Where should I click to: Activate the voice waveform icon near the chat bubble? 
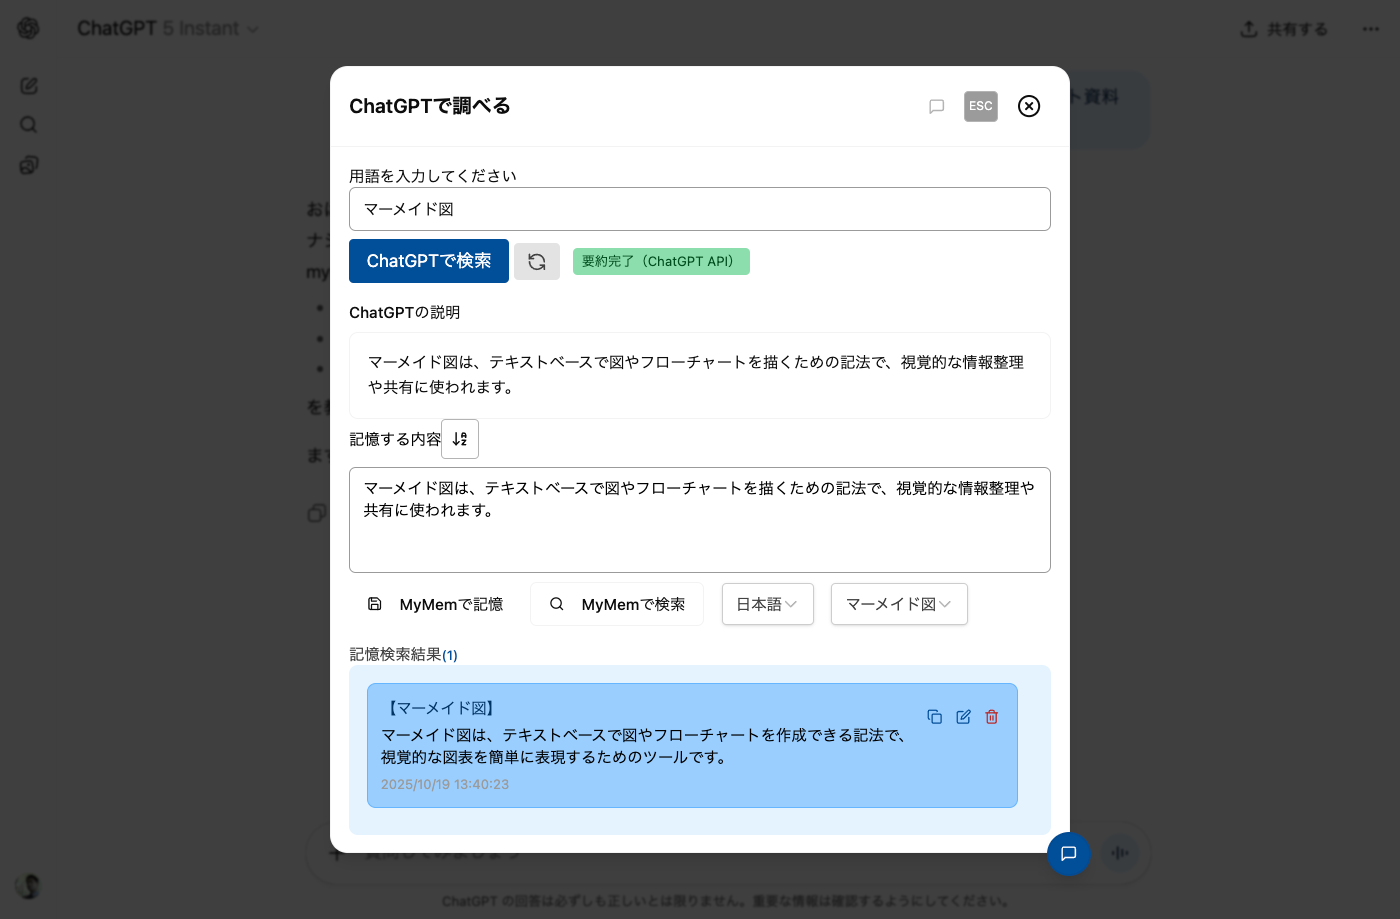point(1120,853)
